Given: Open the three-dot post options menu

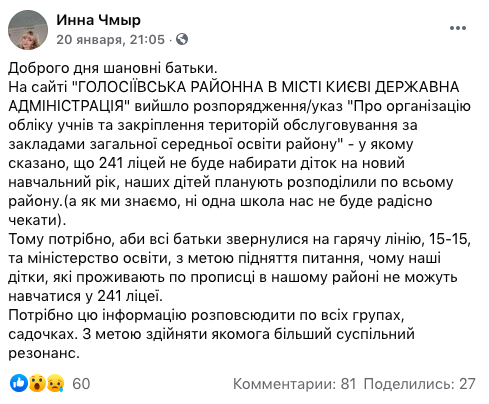Looking at the screenshot, I should [458, 28].
